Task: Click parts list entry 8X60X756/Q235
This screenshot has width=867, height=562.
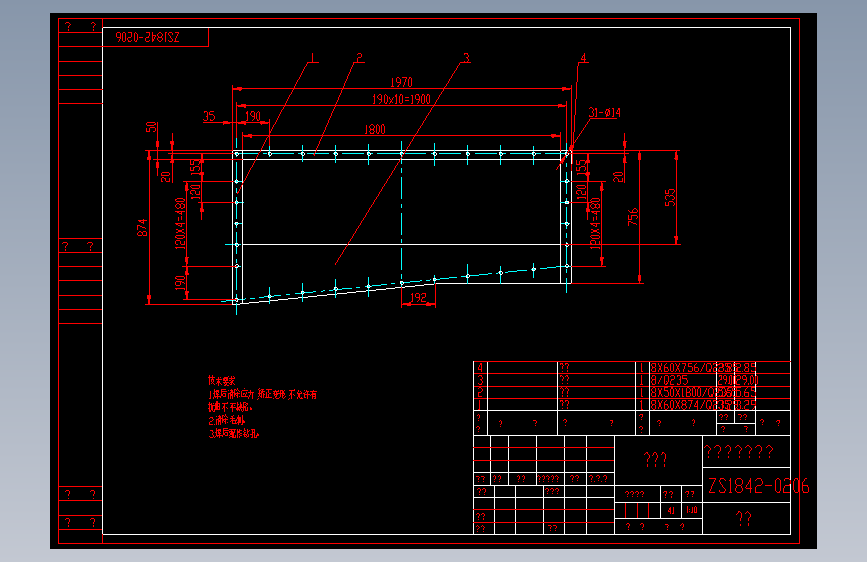Action: pos(692,367)
